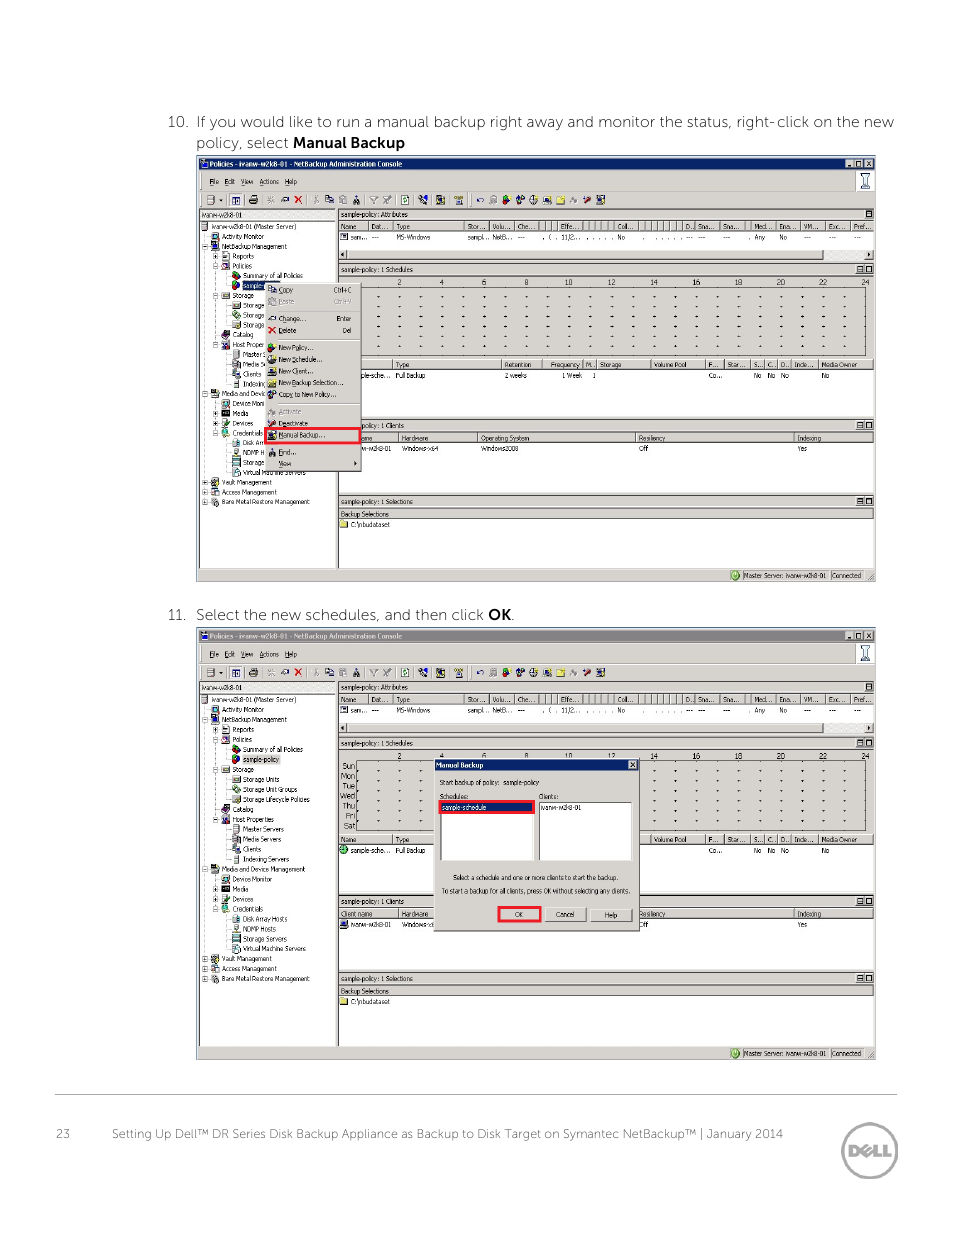Click Attributes pane scrollbar right arrow, step 10 screenshot
The image size is (954, 1235).
(x=868, y=254)
